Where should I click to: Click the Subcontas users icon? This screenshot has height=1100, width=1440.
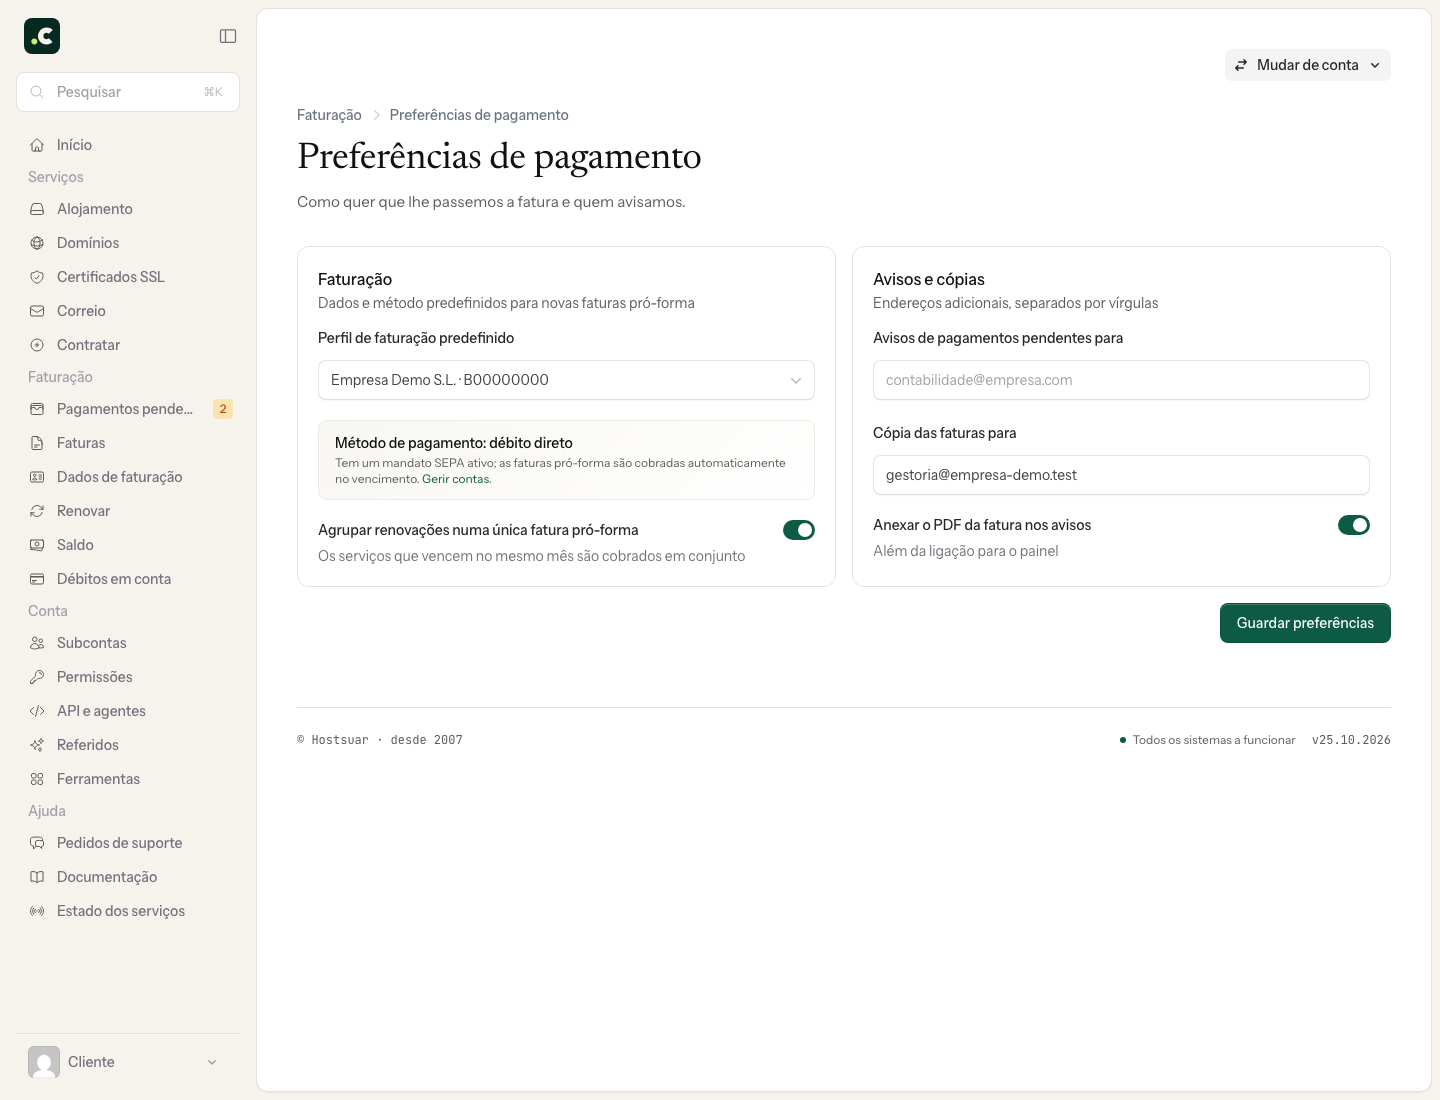(x=37, y=643)
